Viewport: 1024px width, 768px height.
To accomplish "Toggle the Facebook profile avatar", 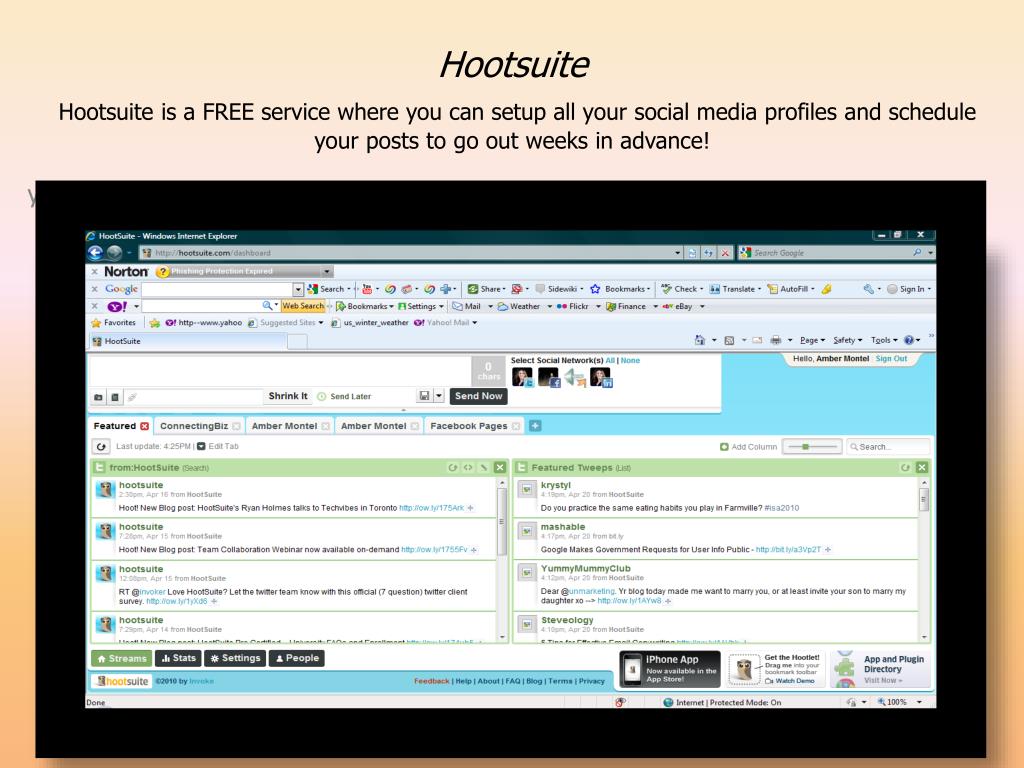I will pyautogui.click(x=549, y=377).
